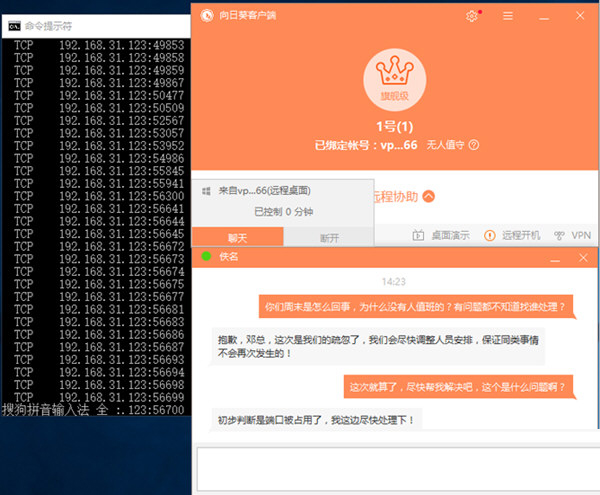The width and height of the screenshot is (600, 495).
Task: Click the chat timestamp 14:23
Action: pos(393,282)
